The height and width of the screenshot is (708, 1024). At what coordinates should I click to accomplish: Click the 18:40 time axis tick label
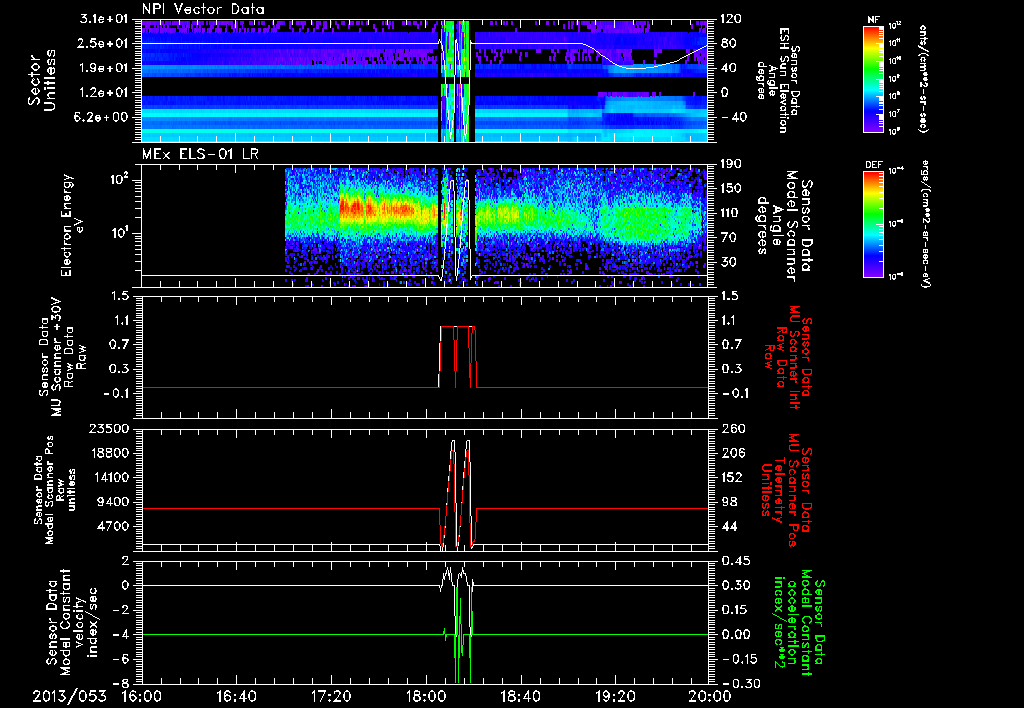point(520,696)
